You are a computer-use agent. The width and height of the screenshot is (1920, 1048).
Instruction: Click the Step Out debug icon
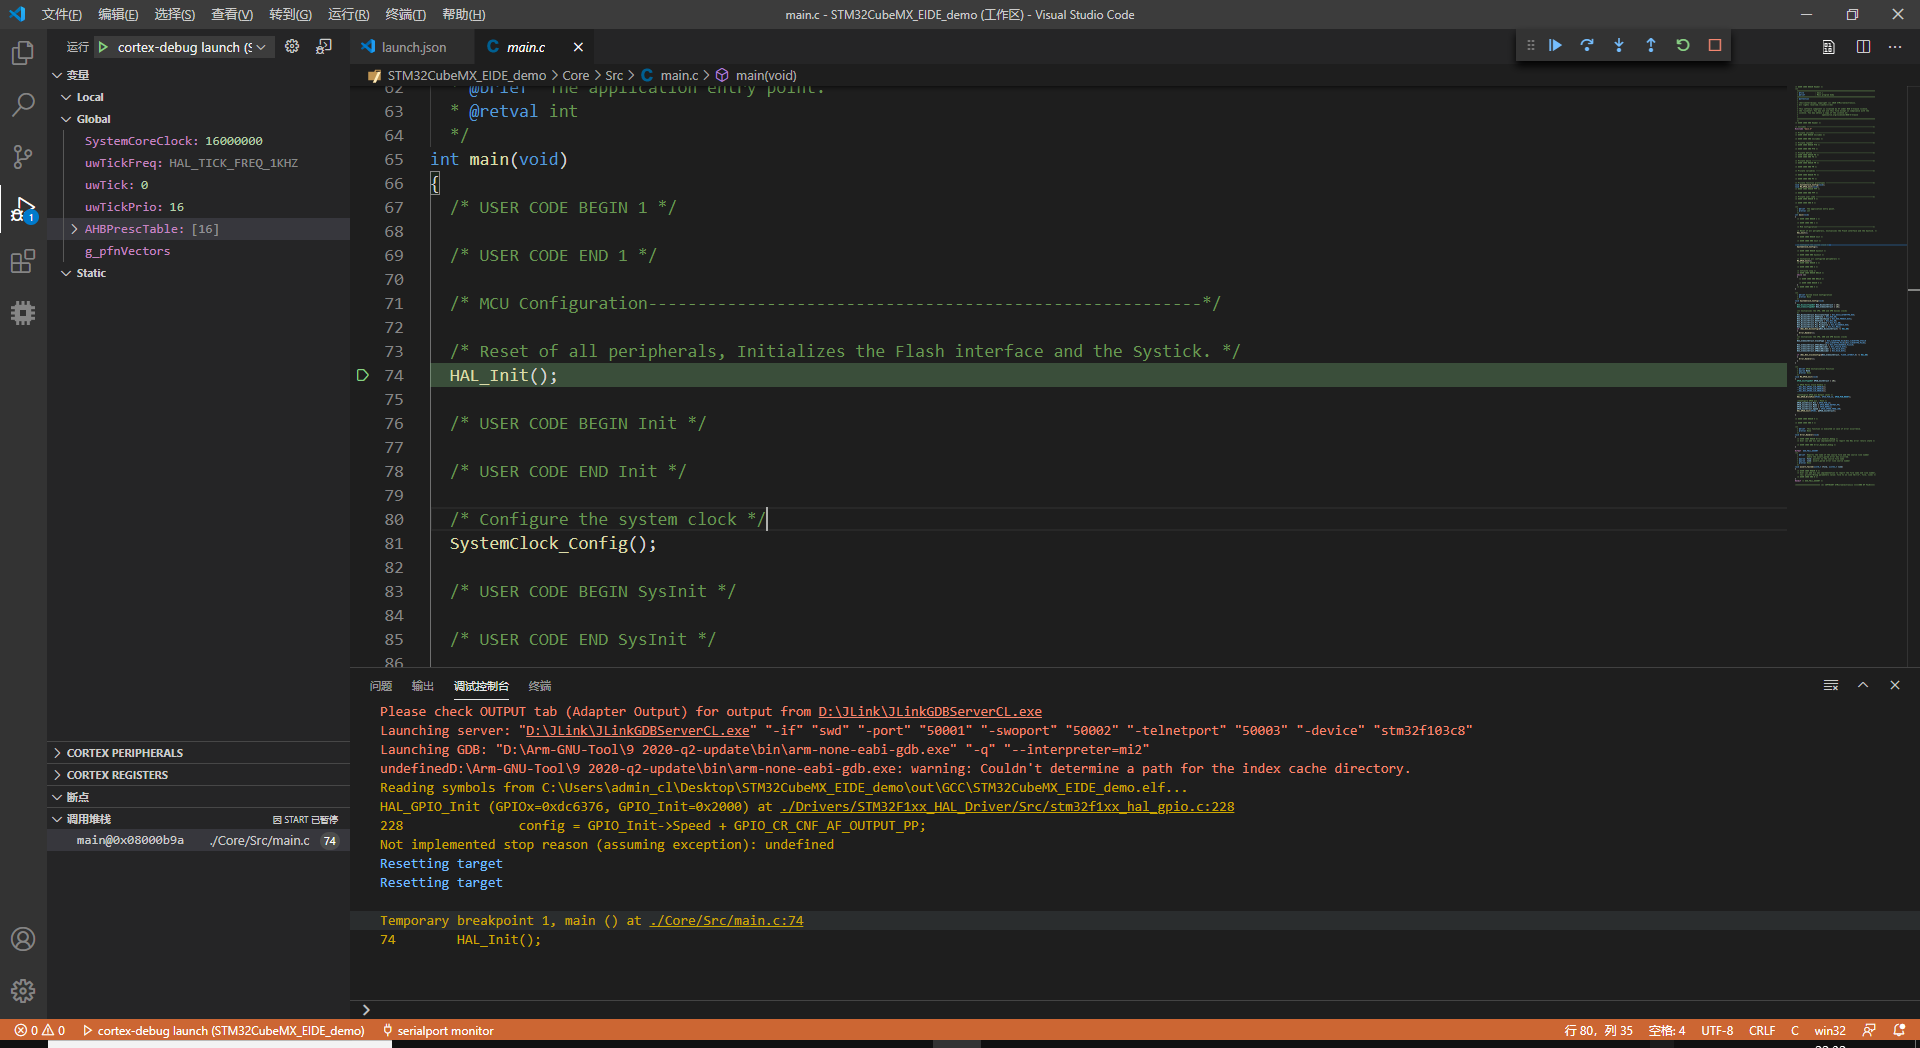(x=1651, y=45)
